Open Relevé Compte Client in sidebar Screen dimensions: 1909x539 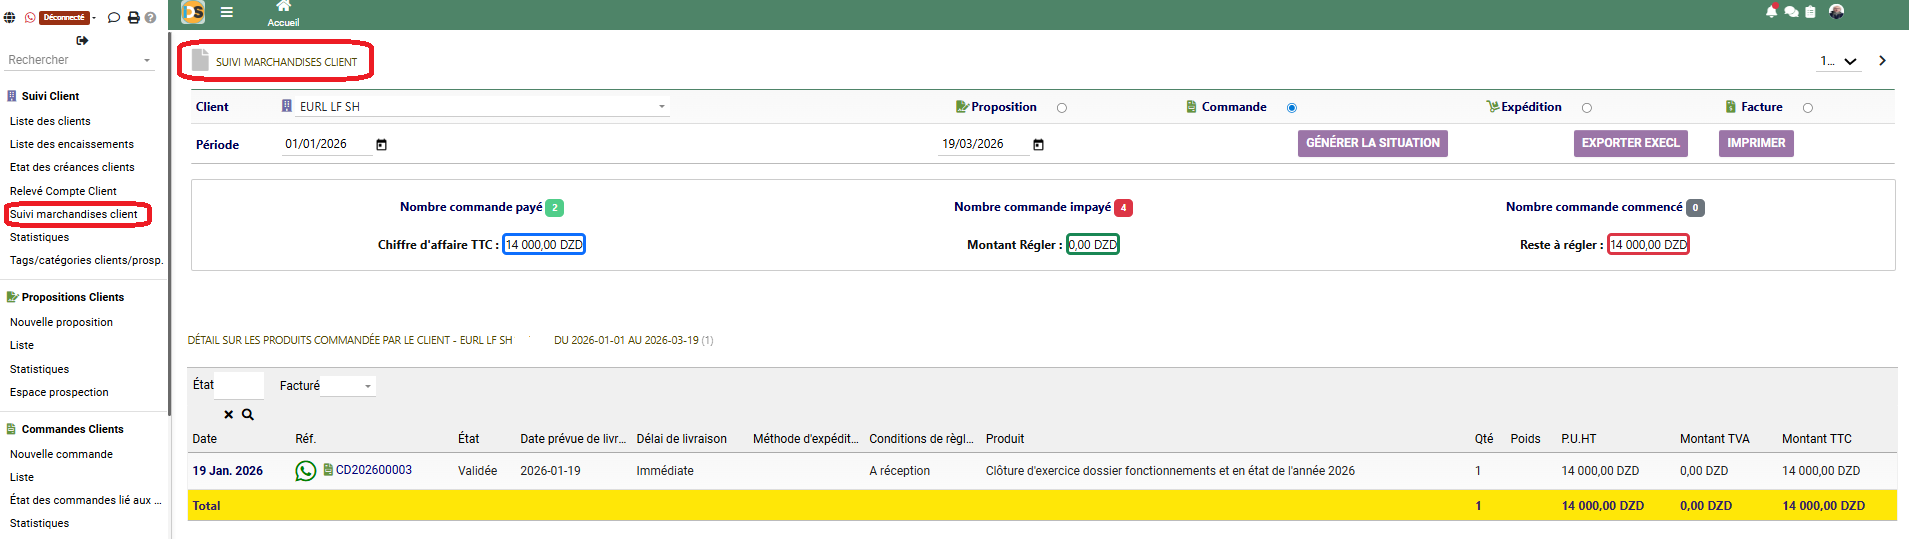[x=63, y=191]
